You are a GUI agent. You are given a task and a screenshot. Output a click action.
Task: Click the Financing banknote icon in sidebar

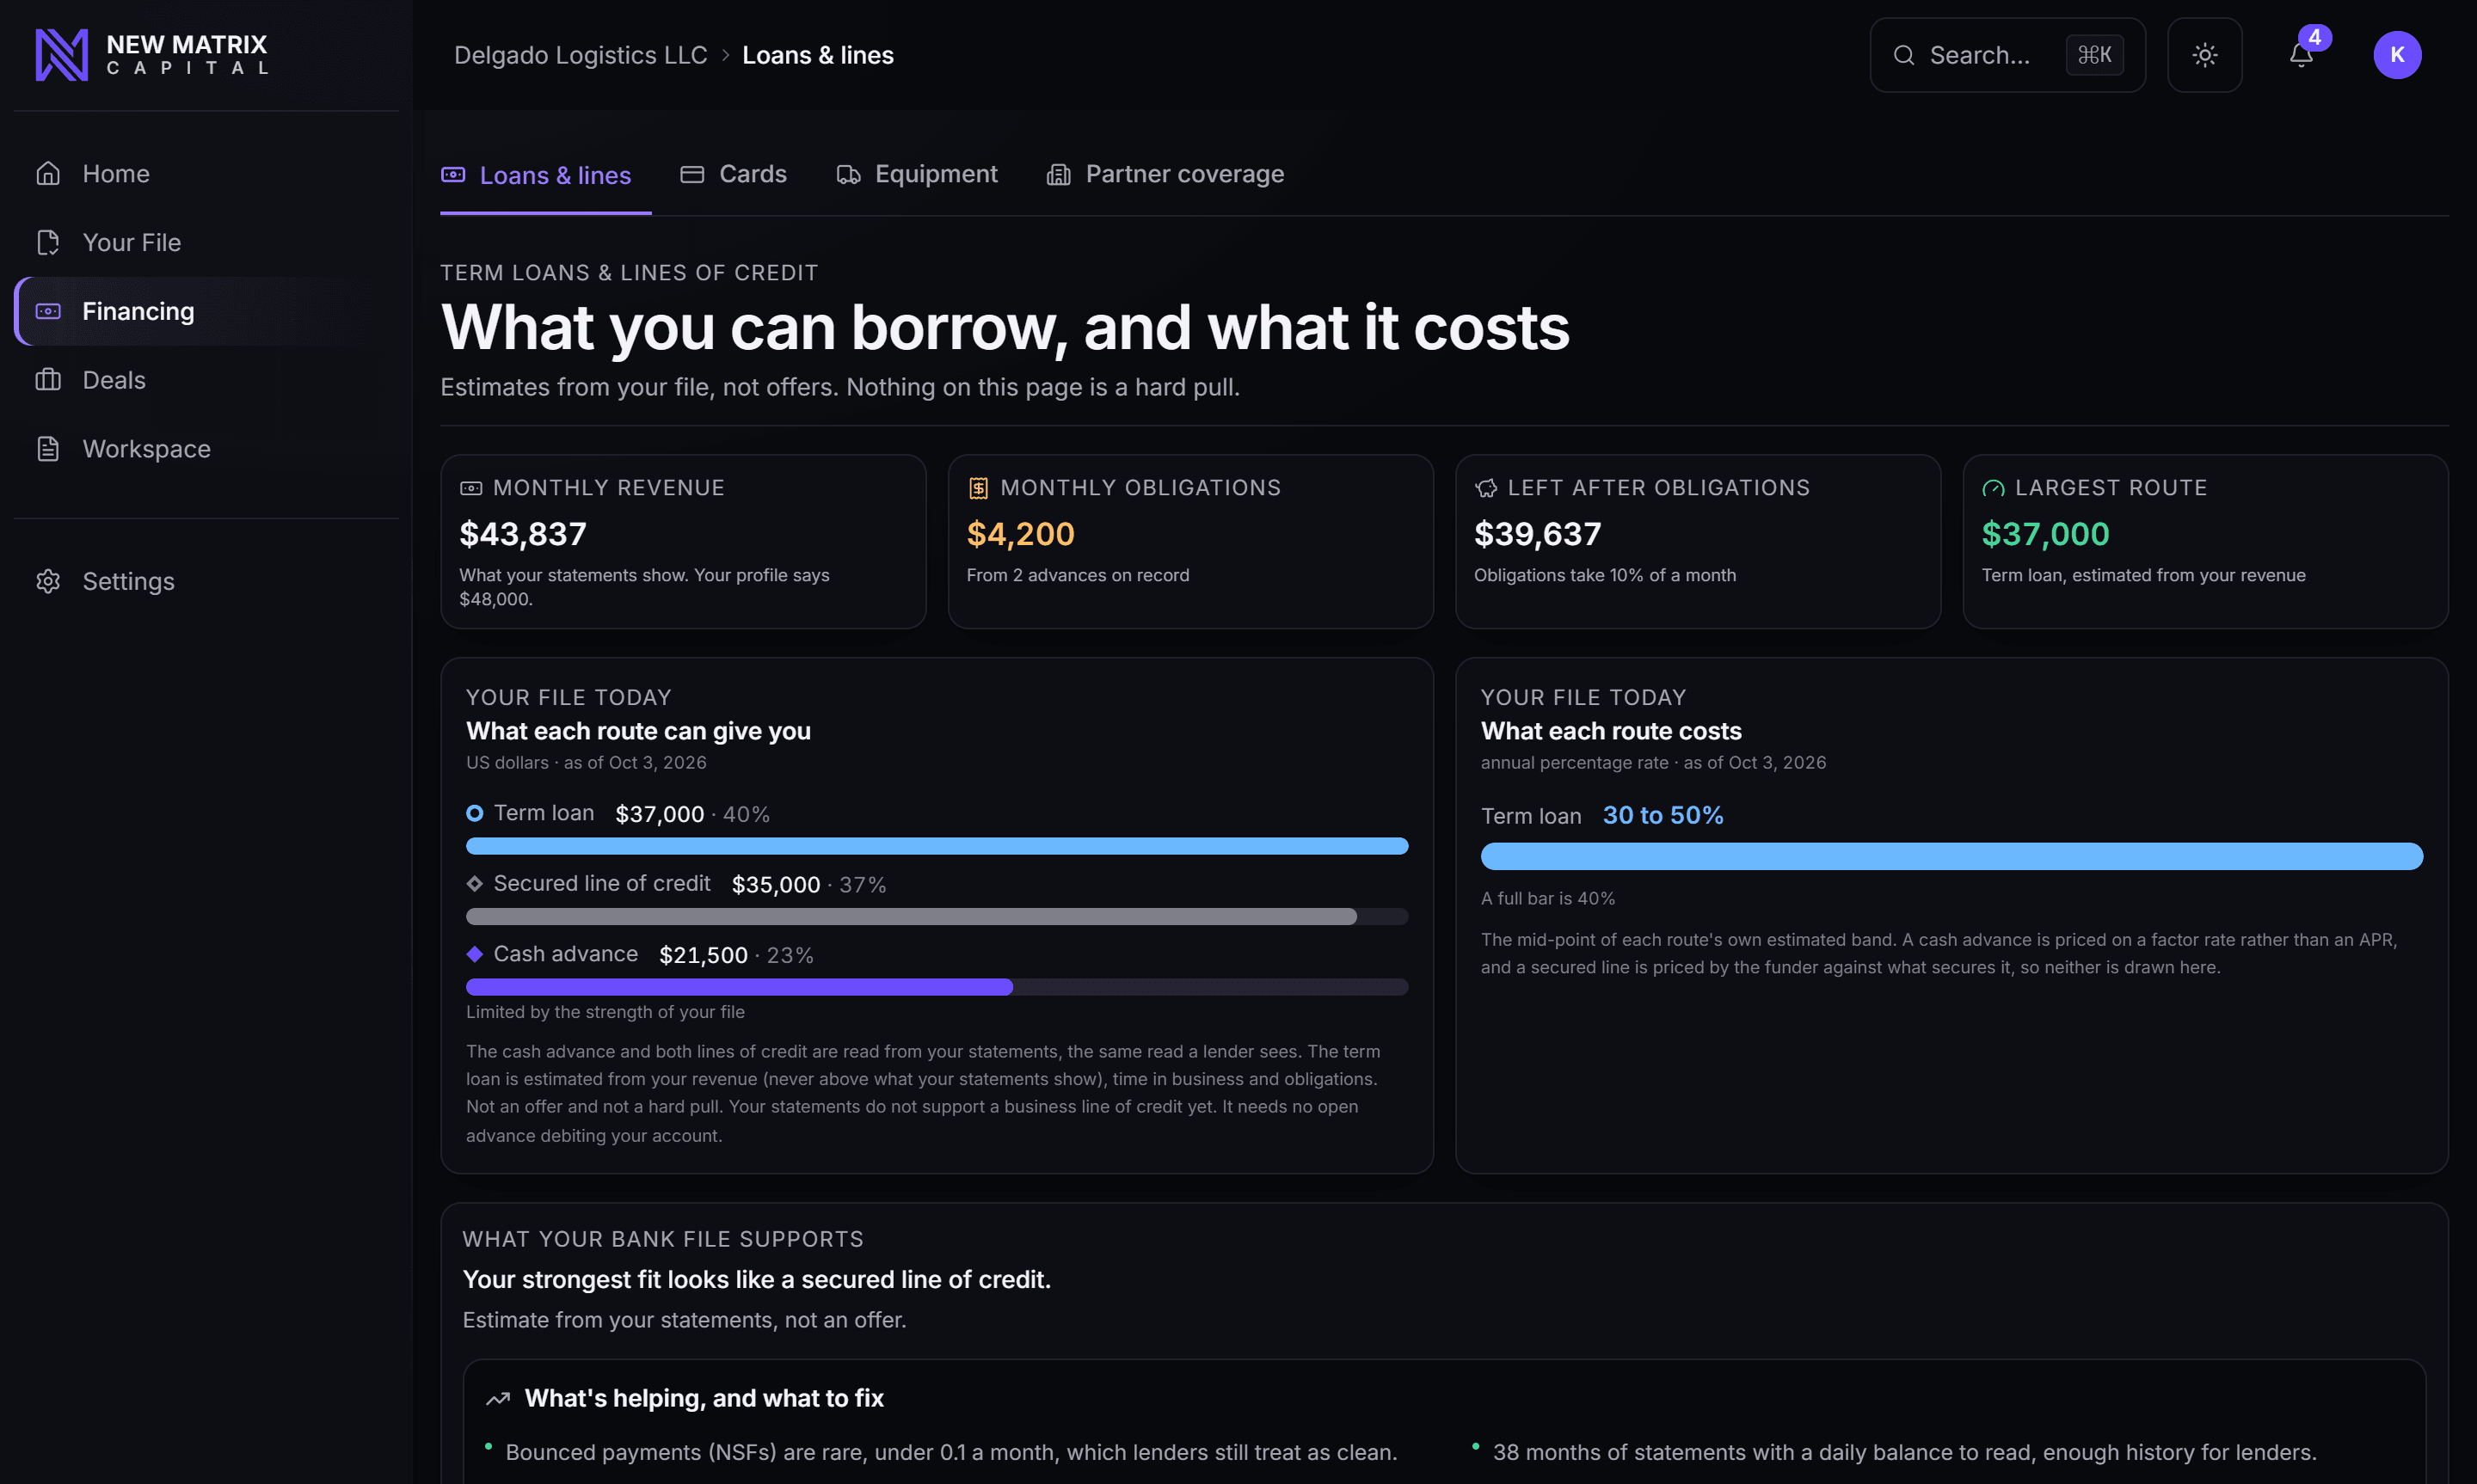(48, 311)
